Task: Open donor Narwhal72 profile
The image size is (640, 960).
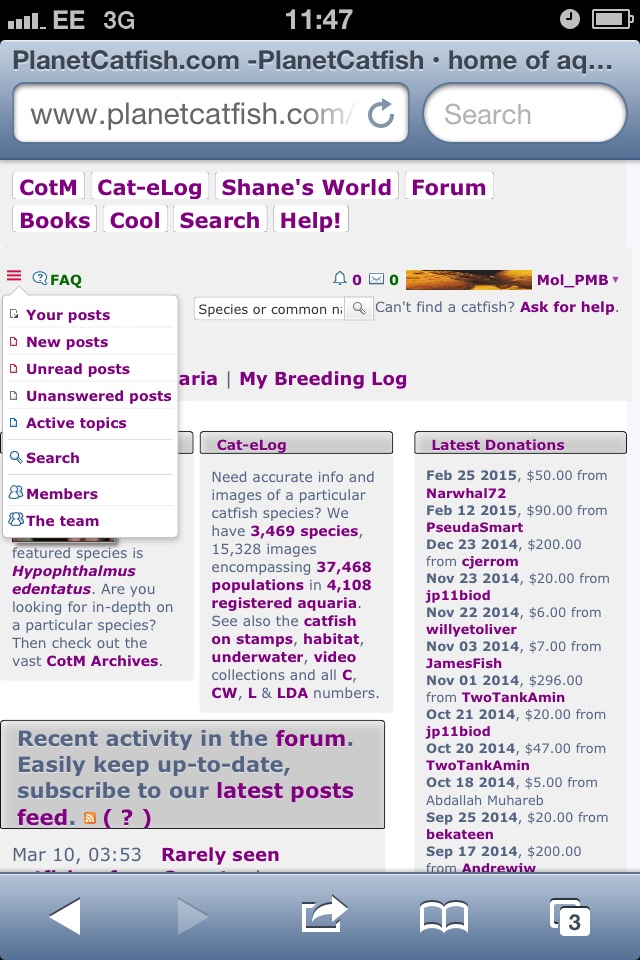Action: 465,493
